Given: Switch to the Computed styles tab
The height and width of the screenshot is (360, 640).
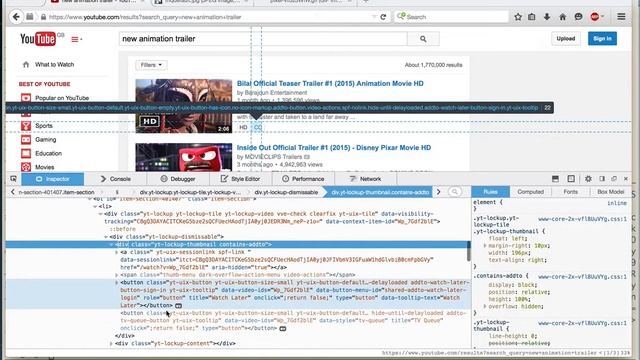Looking at the screenshot, I should click(x=530, y=192).
